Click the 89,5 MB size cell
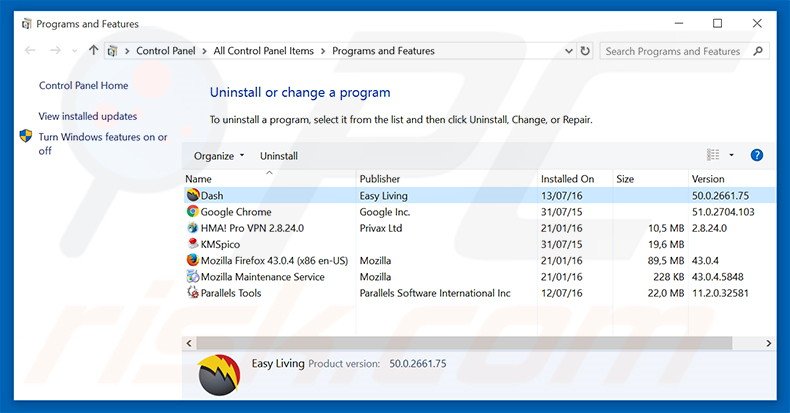The height and width of the screenshot is (413, 790). coord(666,260)
